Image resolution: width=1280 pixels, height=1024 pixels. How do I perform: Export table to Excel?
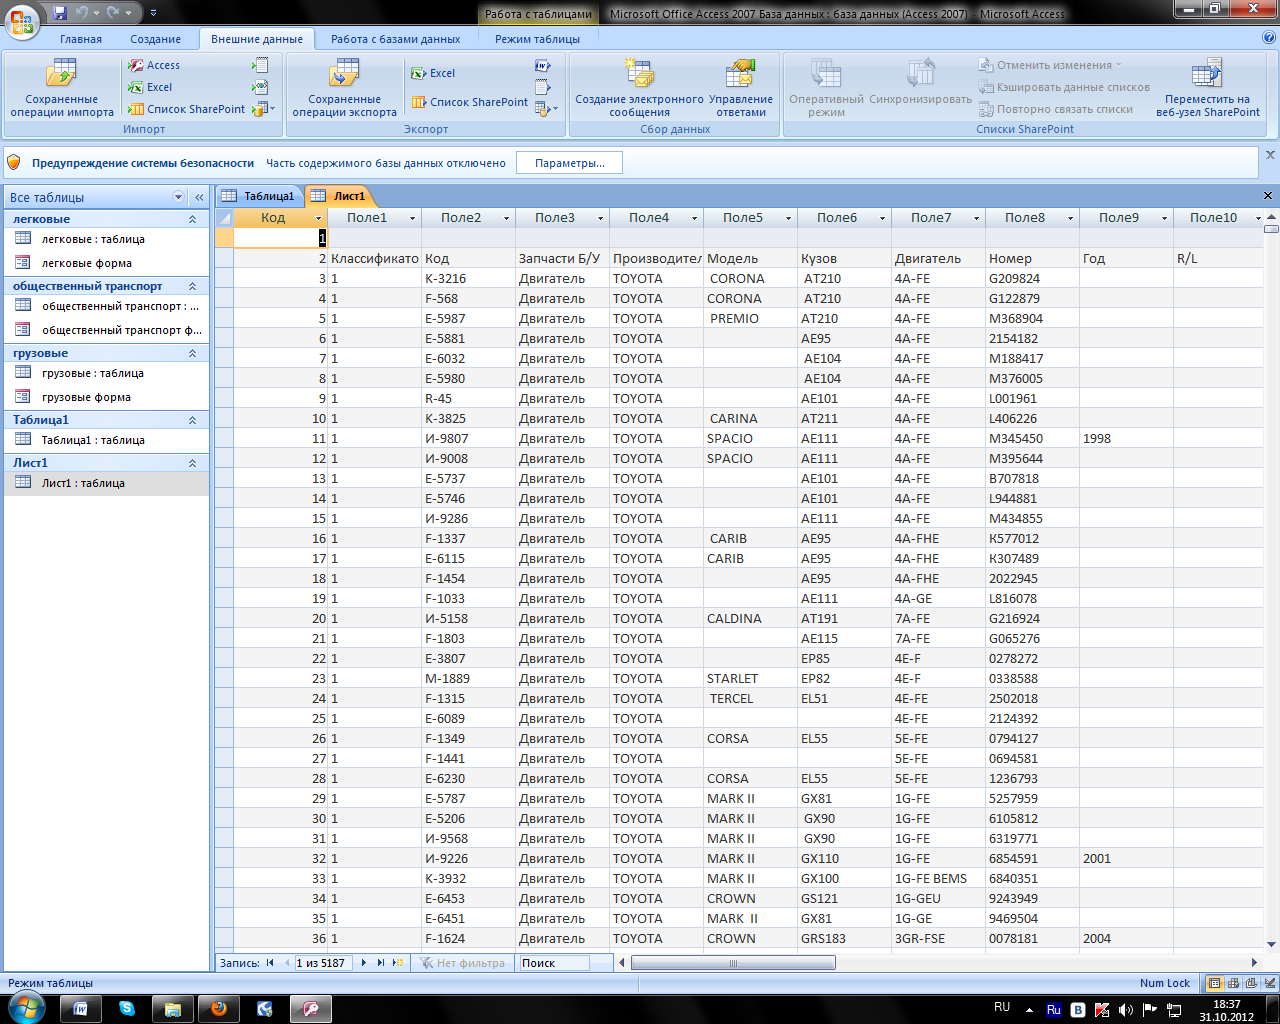(433, 73)
